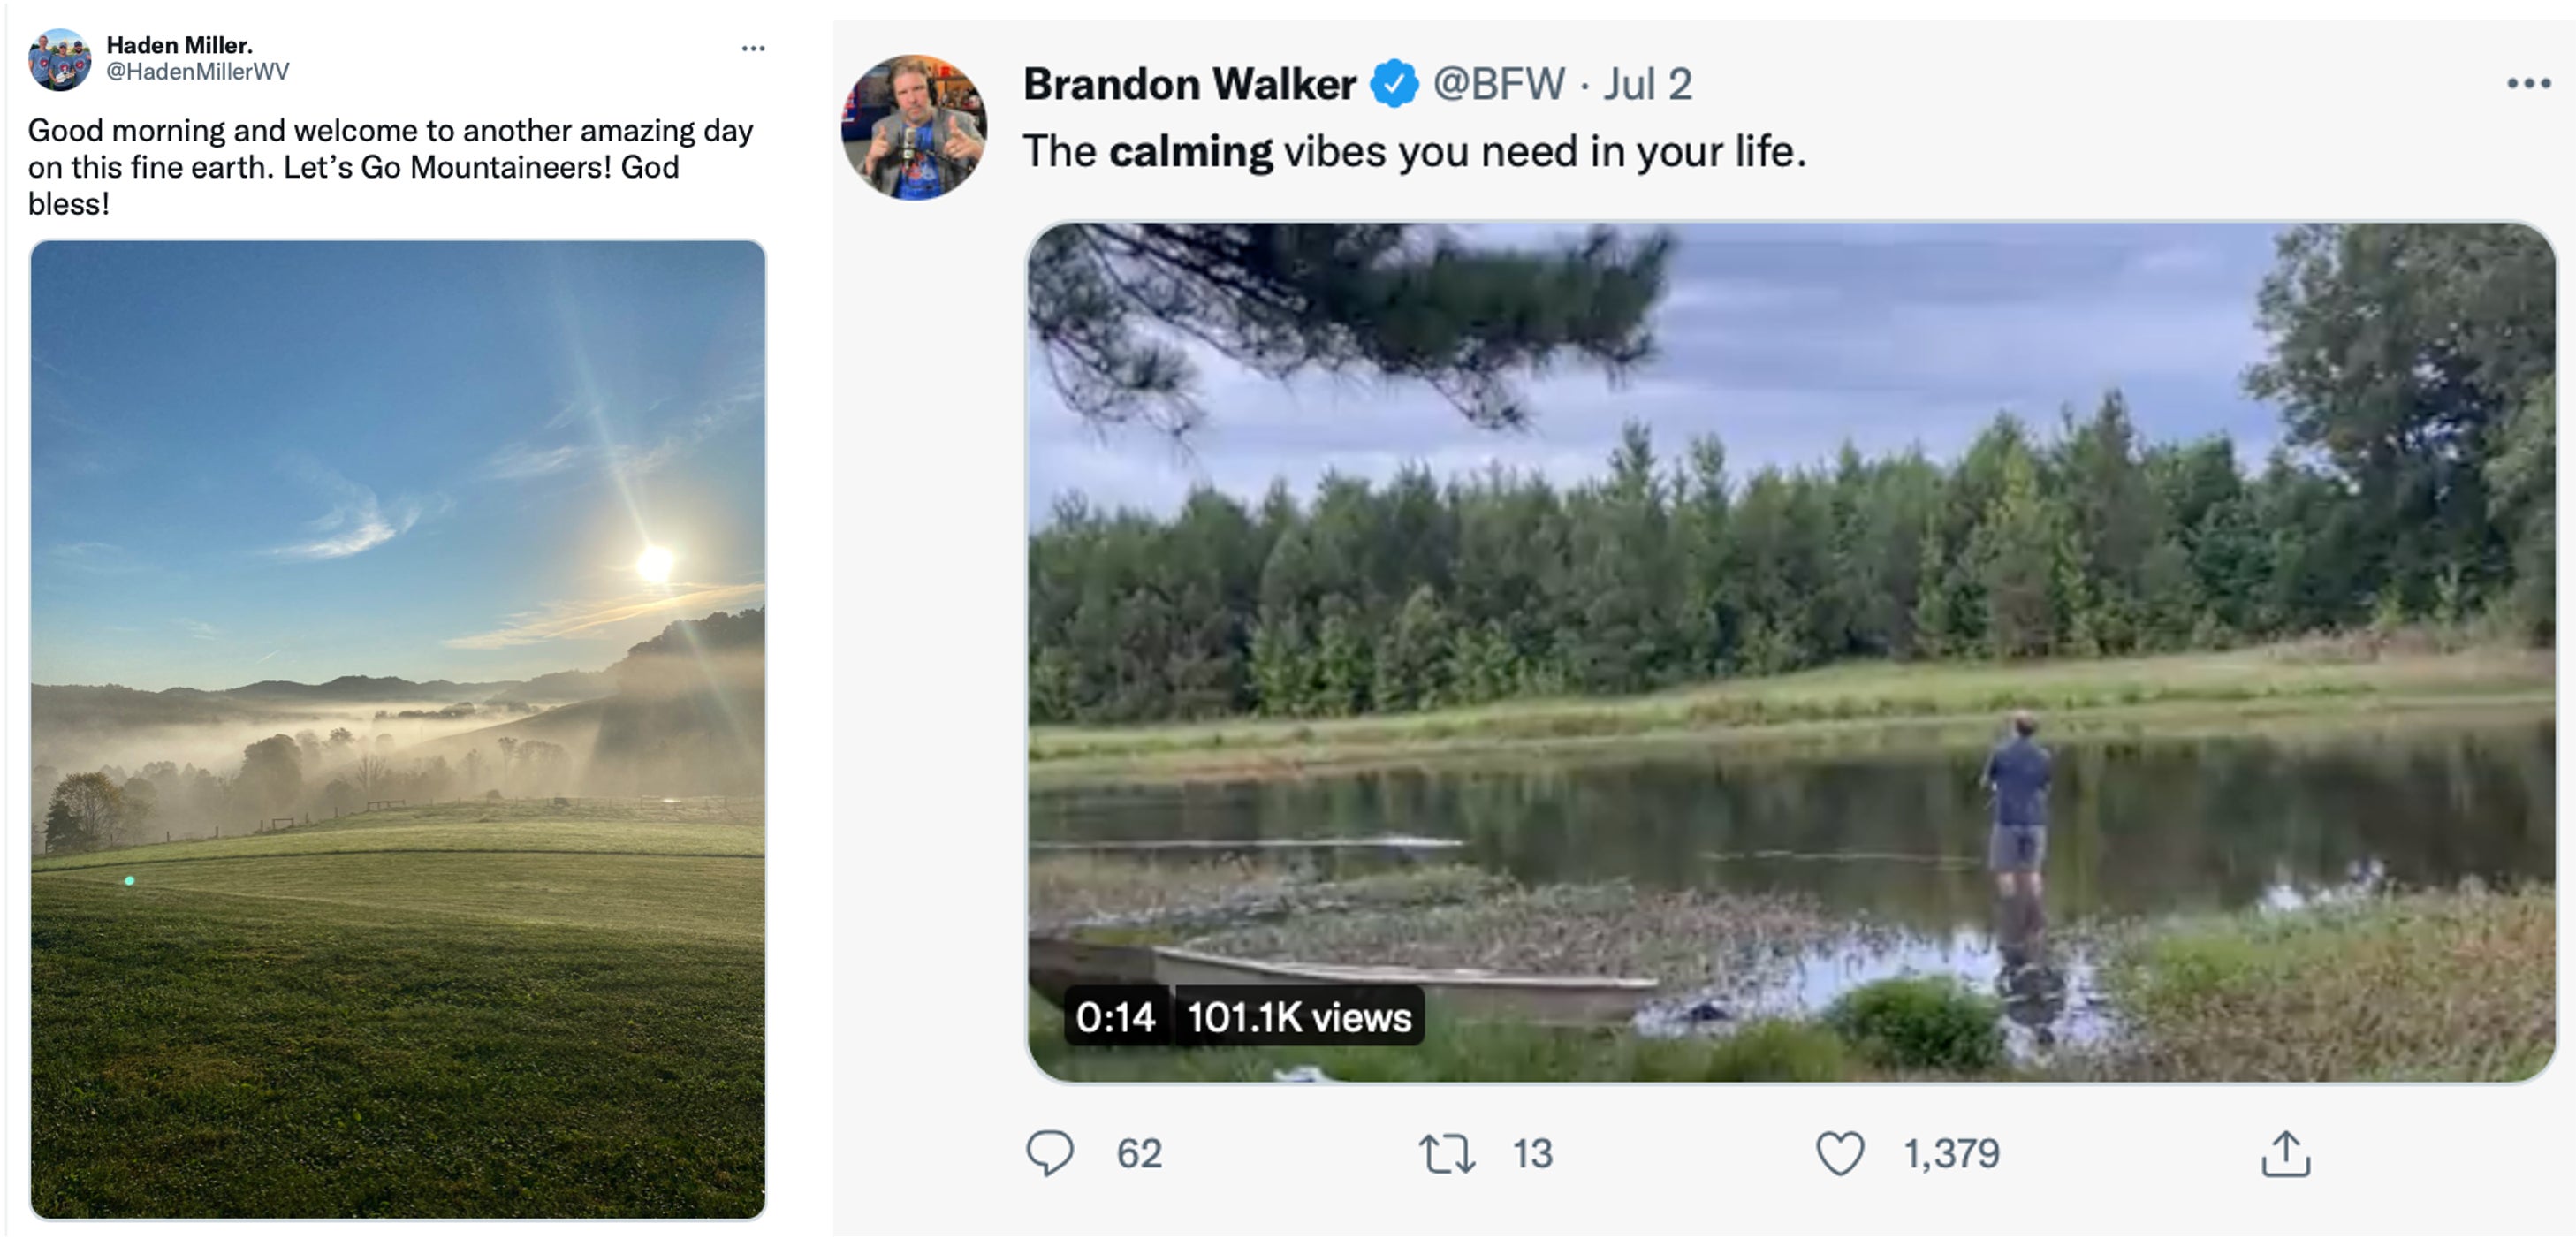Click the 101.1K views label

pos(1299,1017)
